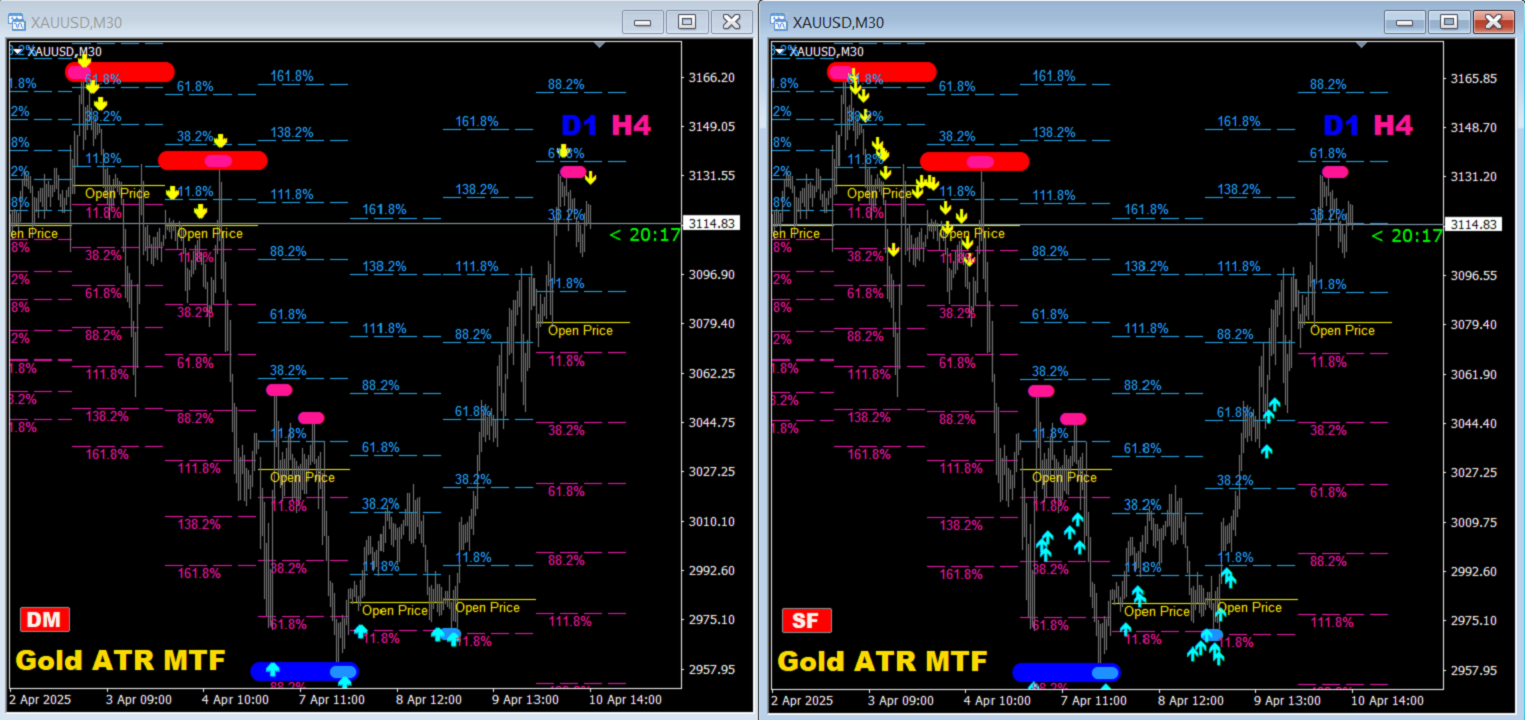Click the 3096.90 price level on the scale
The height and width of the screenshot is (720, 1525).
click(713, 274)
